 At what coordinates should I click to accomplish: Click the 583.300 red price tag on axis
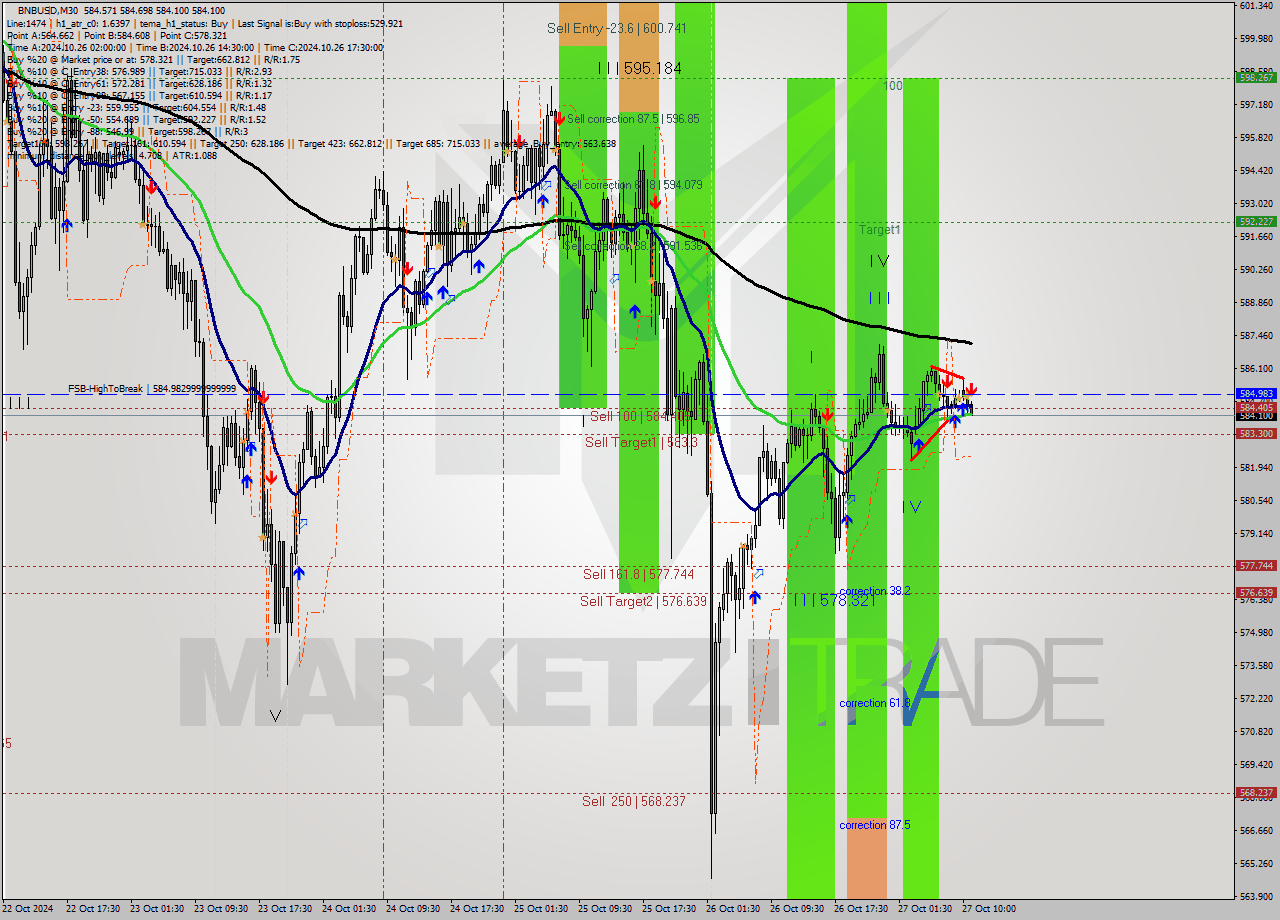(x=1256, y=433)
